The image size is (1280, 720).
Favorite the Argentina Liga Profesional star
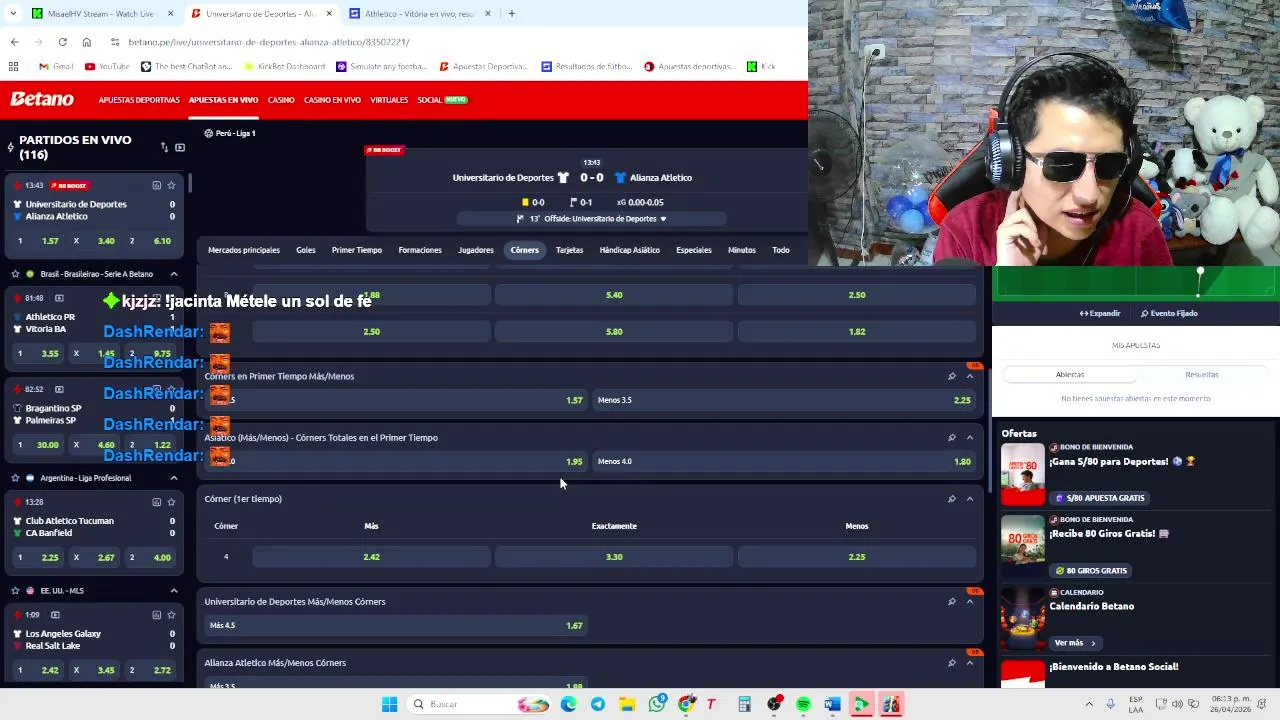[15, 478]
